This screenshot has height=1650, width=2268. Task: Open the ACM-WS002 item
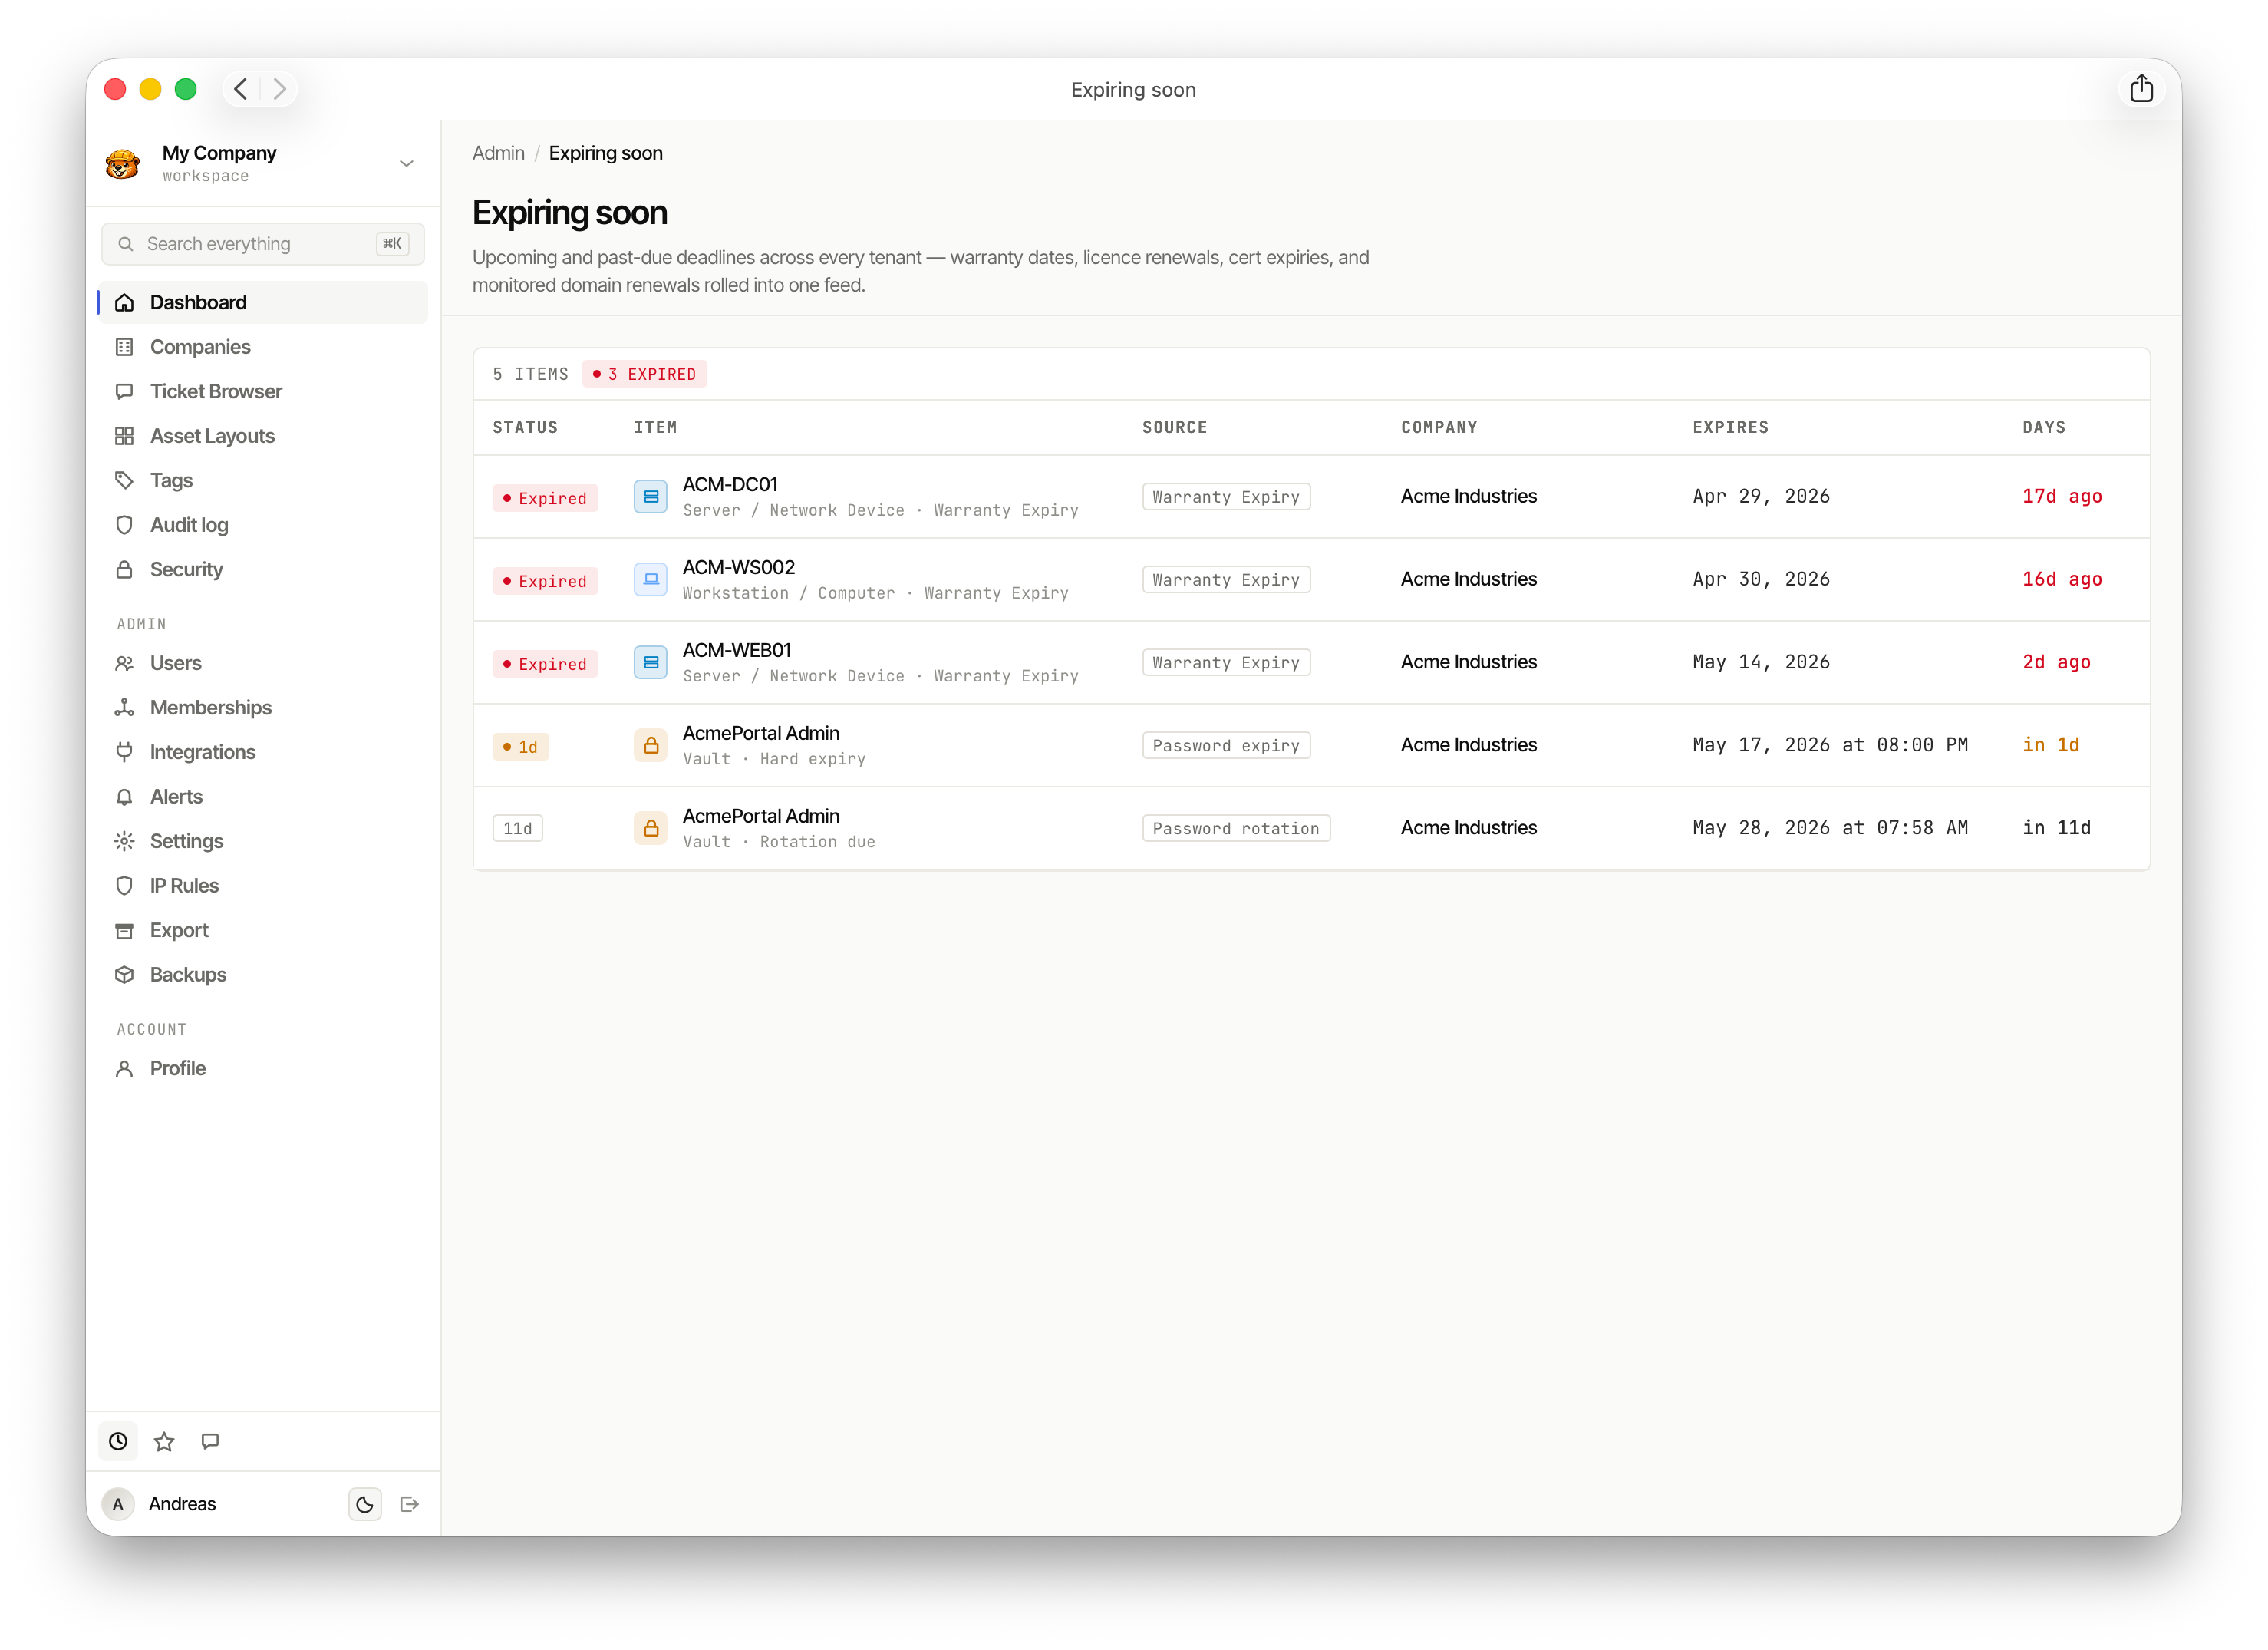click(739, 567)
